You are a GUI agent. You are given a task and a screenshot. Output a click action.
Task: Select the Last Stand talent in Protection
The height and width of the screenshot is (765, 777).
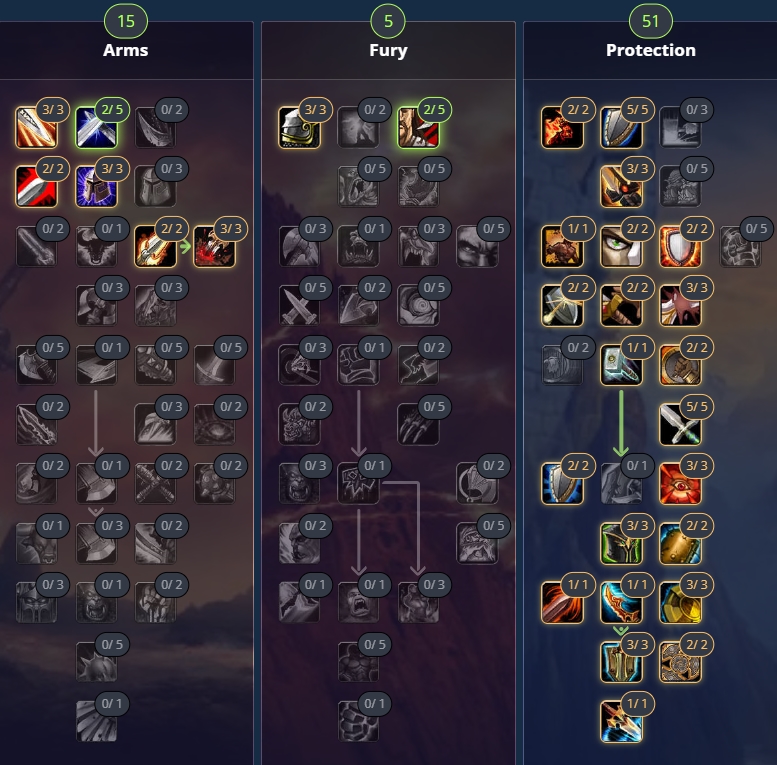coord(561,247)
